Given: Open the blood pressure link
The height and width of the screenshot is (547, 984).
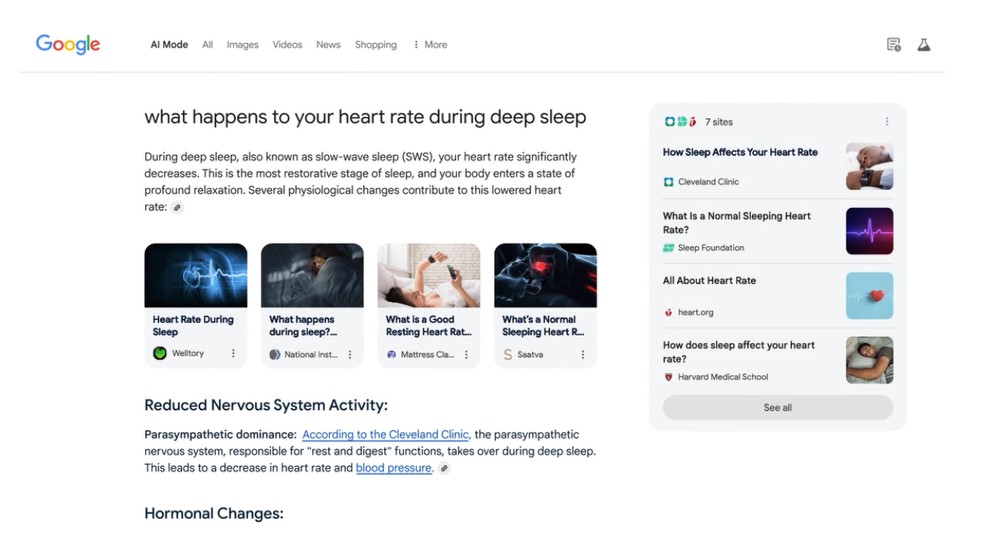Looking at the screenshot, I should tap(394, 468).
